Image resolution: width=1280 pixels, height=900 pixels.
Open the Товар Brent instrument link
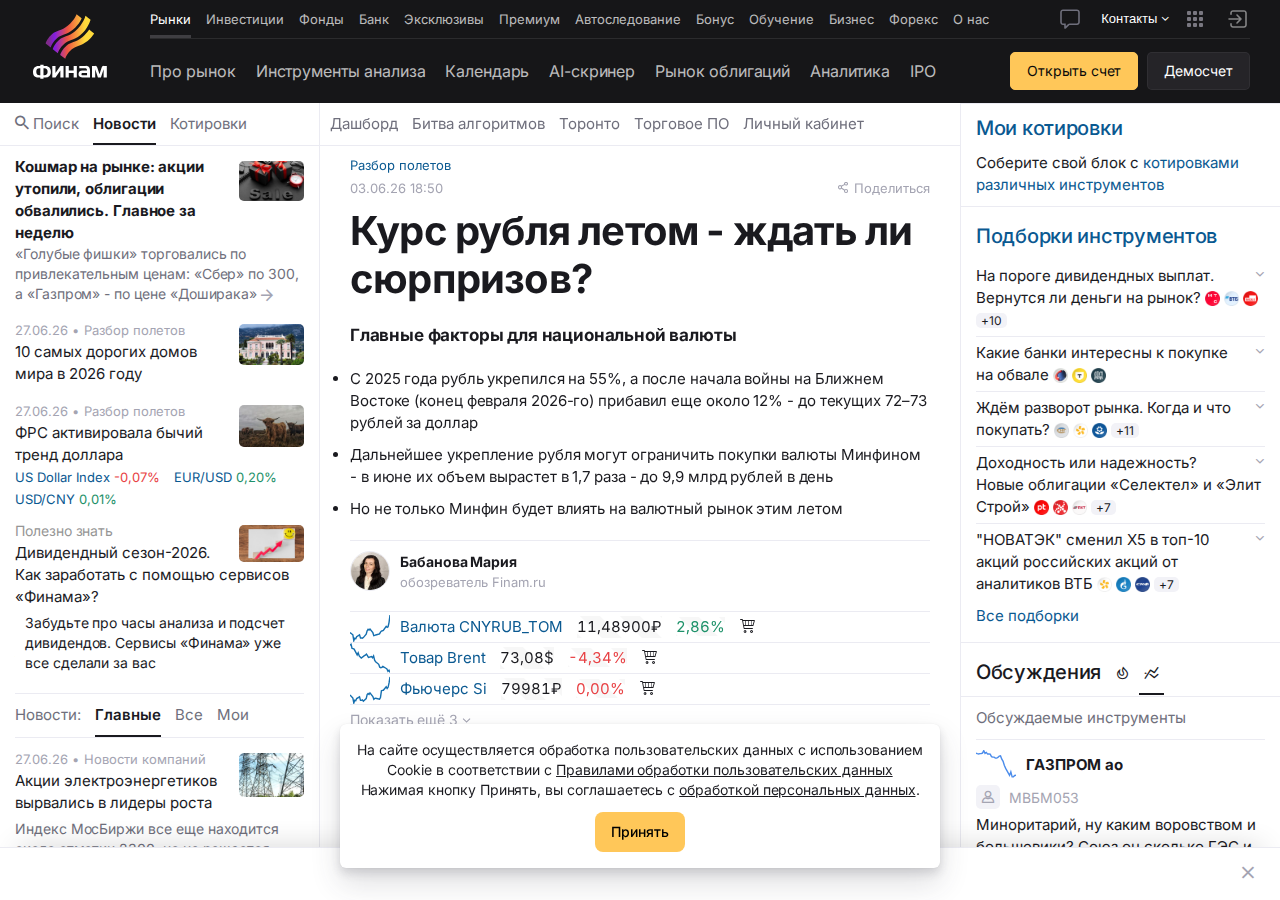click(x=443, y=658)
